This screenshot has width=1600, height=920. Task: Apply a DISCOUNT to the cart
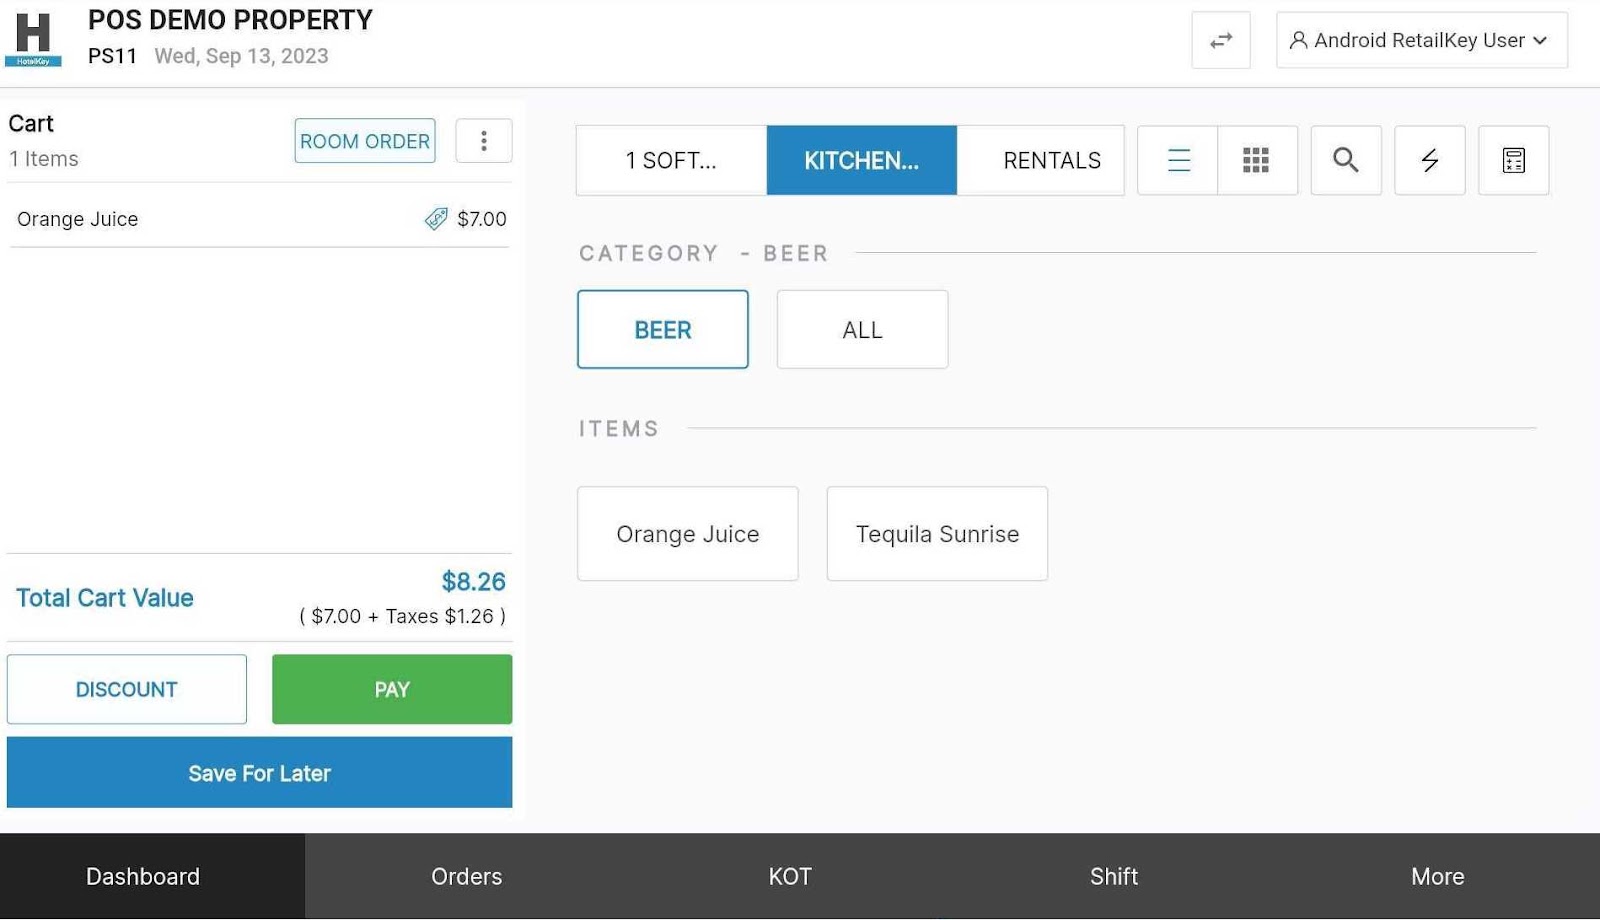click(x=127, y=689)
